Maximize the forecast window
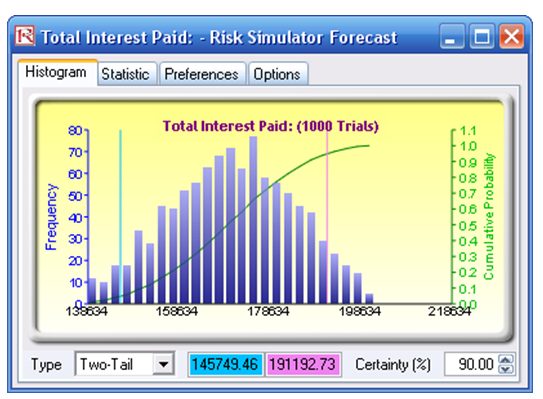 tap(482, 36)
